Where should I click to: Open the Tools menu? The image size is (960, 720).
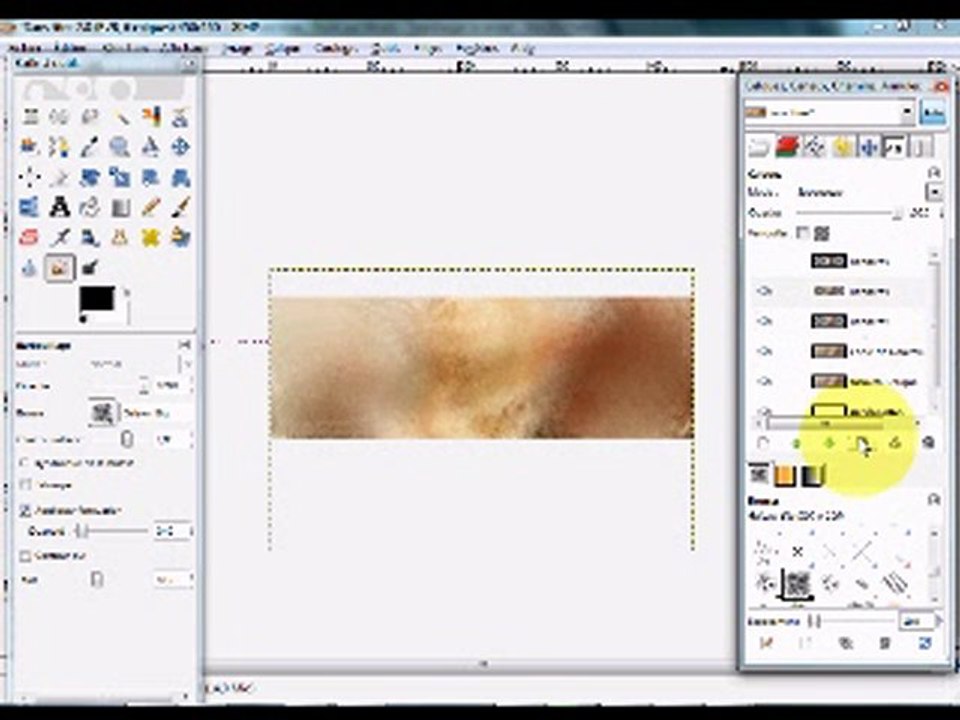[x=385, y=49]
